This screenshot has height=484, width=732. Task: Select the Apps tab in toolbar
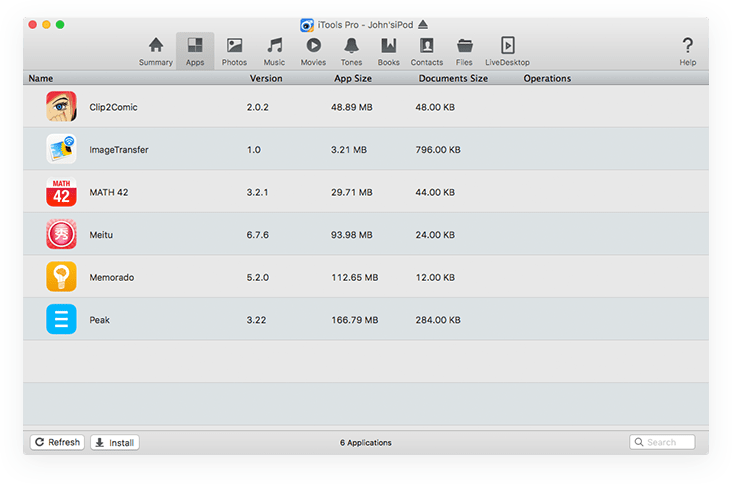(x=194, y=50)
